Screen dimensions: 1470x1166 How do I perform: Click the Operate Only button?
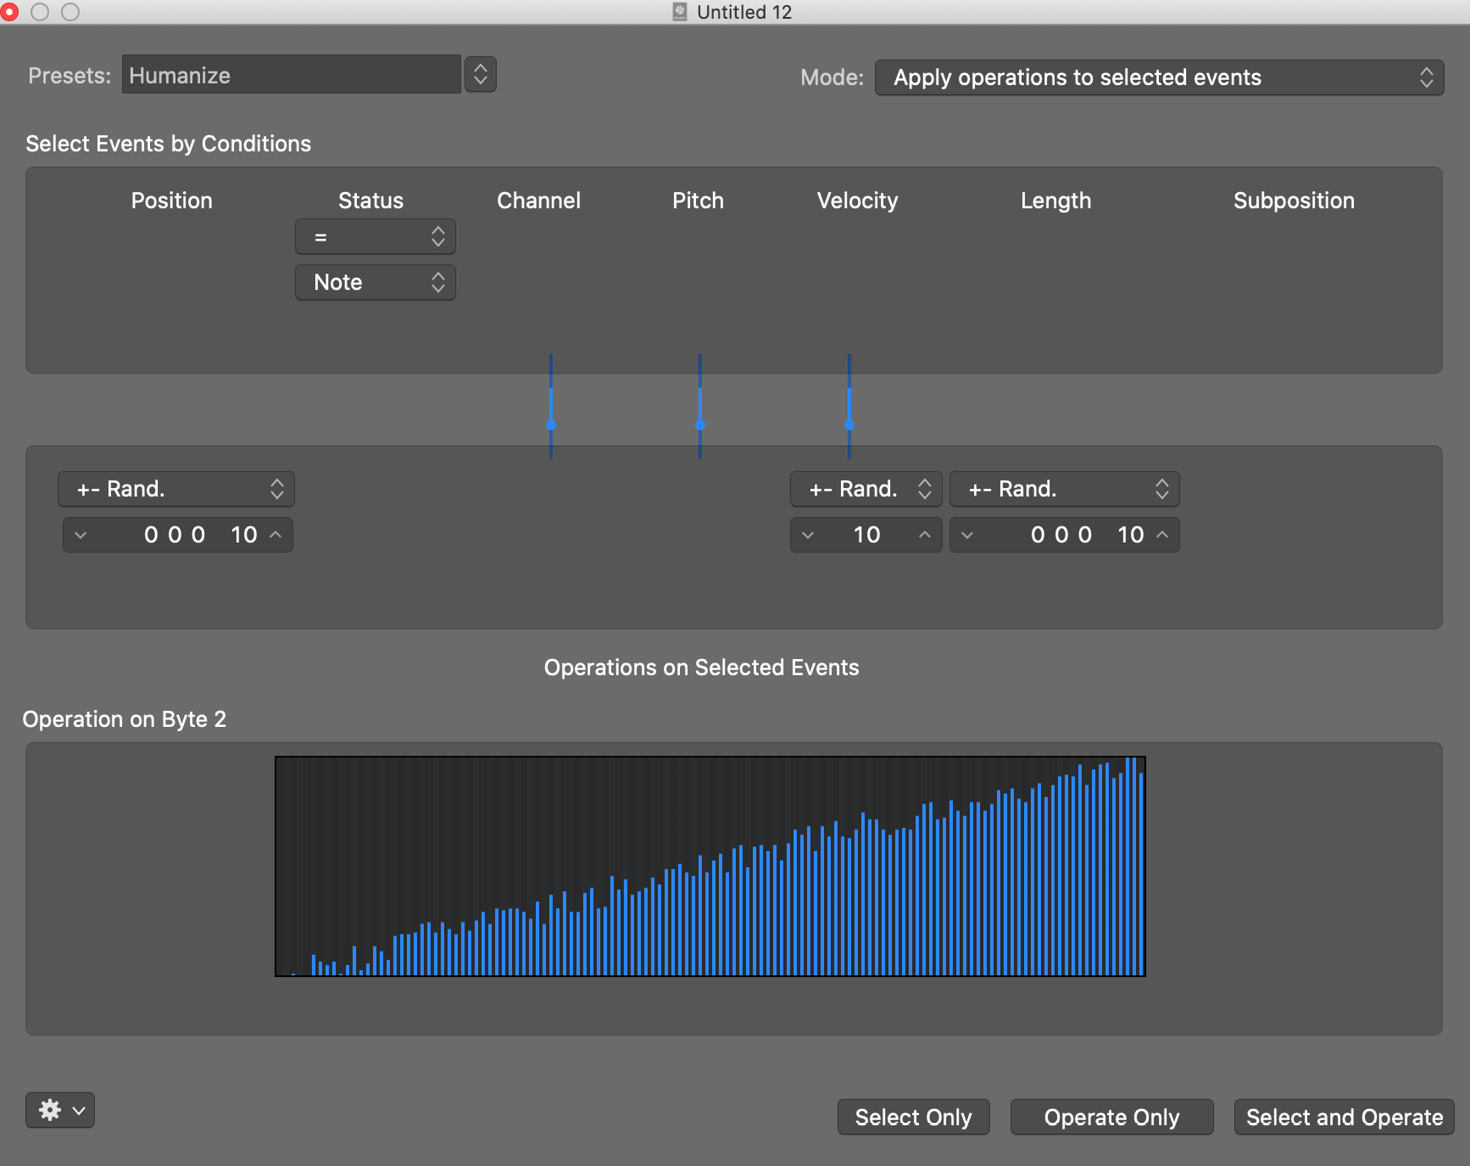click(x=1112, y=1117)
